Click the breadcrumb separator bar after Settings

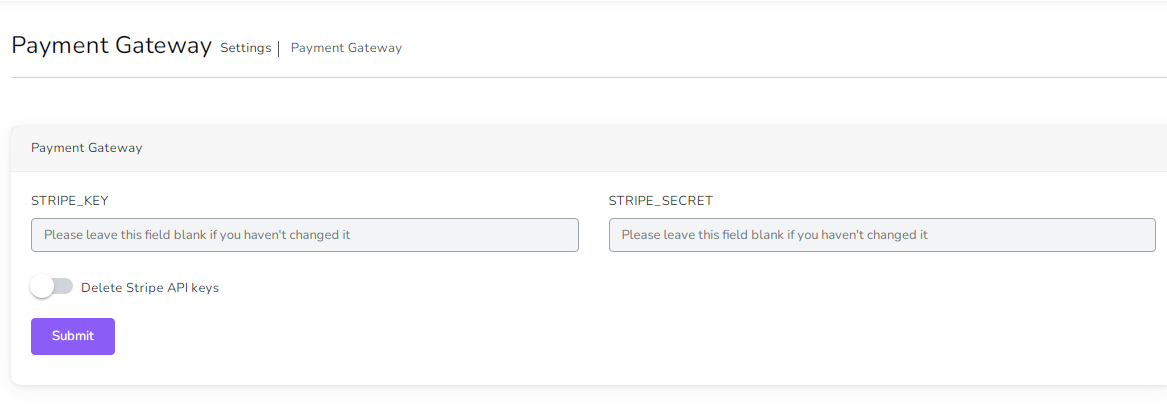coord(278,48)
